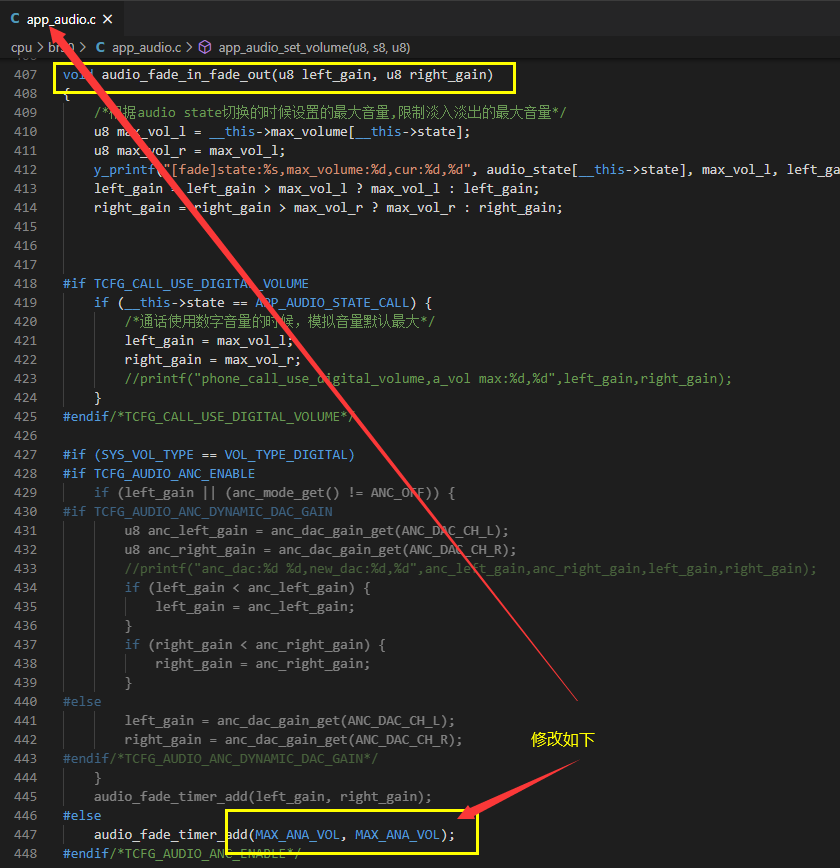Select line number 419 in the gutter
Image resolution: width=840 pixels, height=868 pixels.
click(x=25, y=303)
